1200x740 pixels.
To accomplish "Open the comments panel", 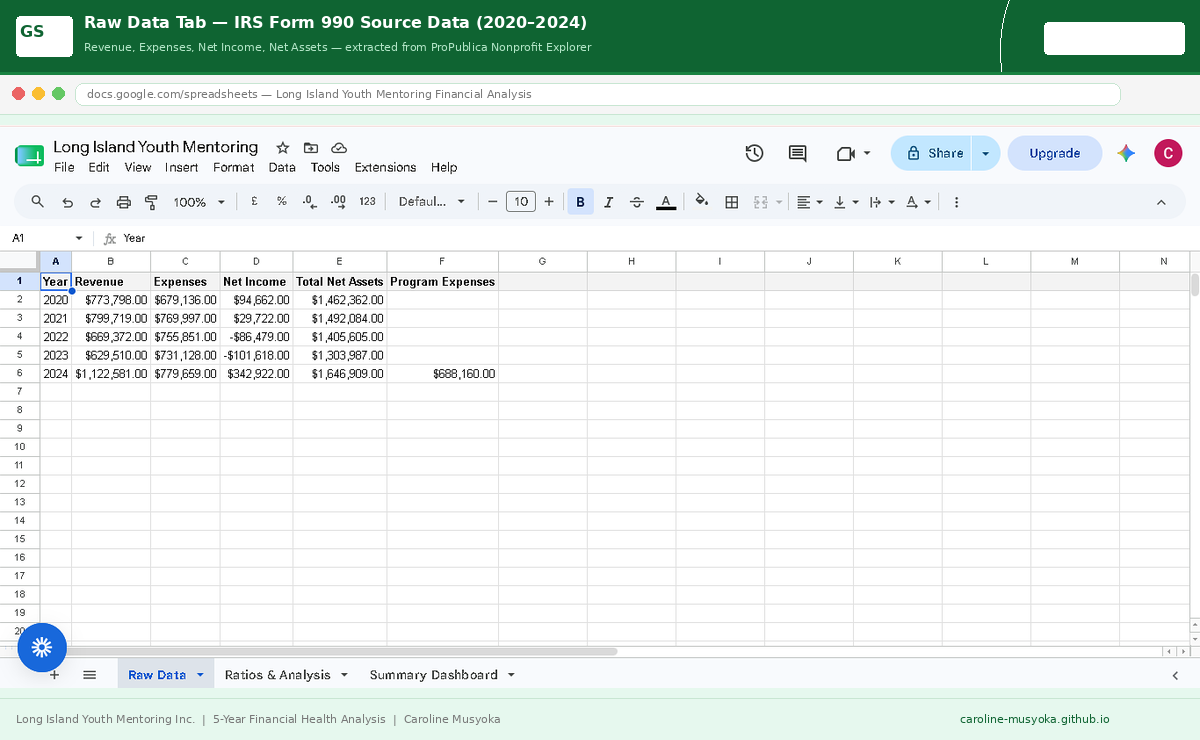I will coord(797,153).
